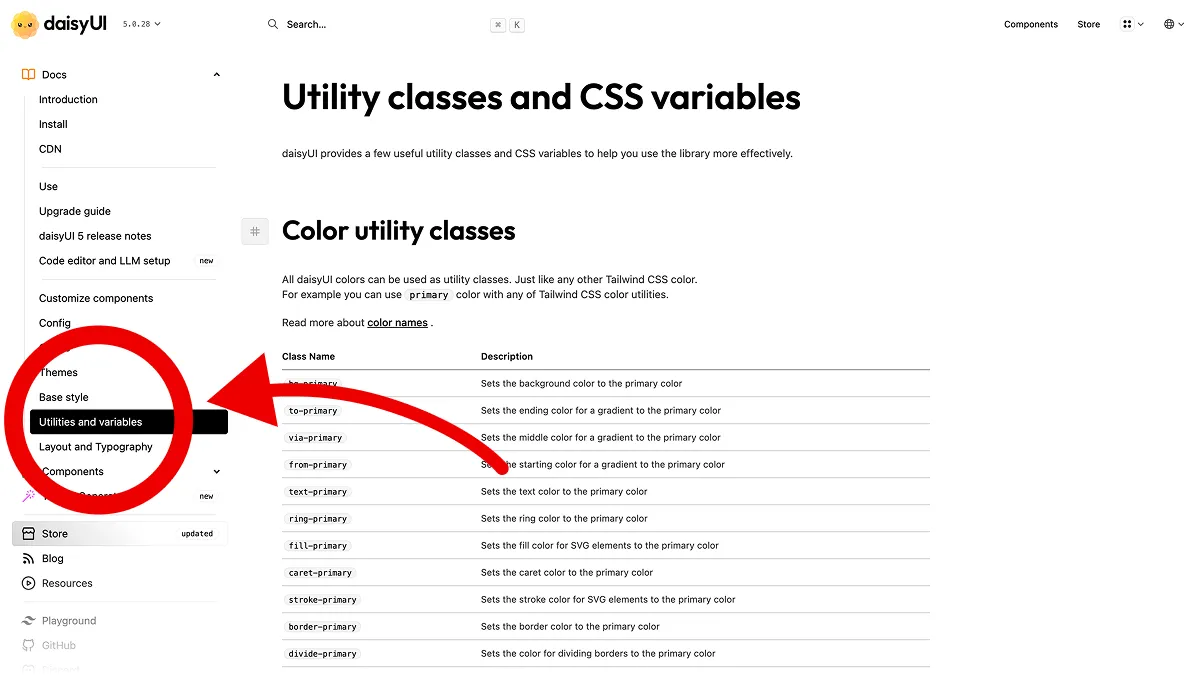Expand the Components section chevron
This screenshot has height=675, width=1200.
pos(217,472)
